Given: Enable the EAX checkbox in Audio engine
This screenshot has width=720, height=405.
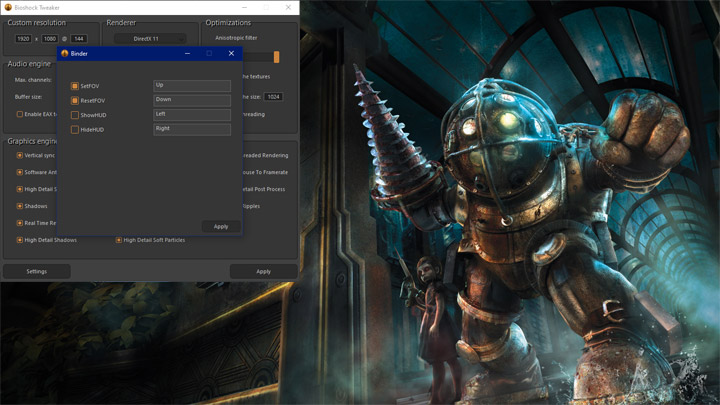Looking at the screenshot, I should pos(20,114).
